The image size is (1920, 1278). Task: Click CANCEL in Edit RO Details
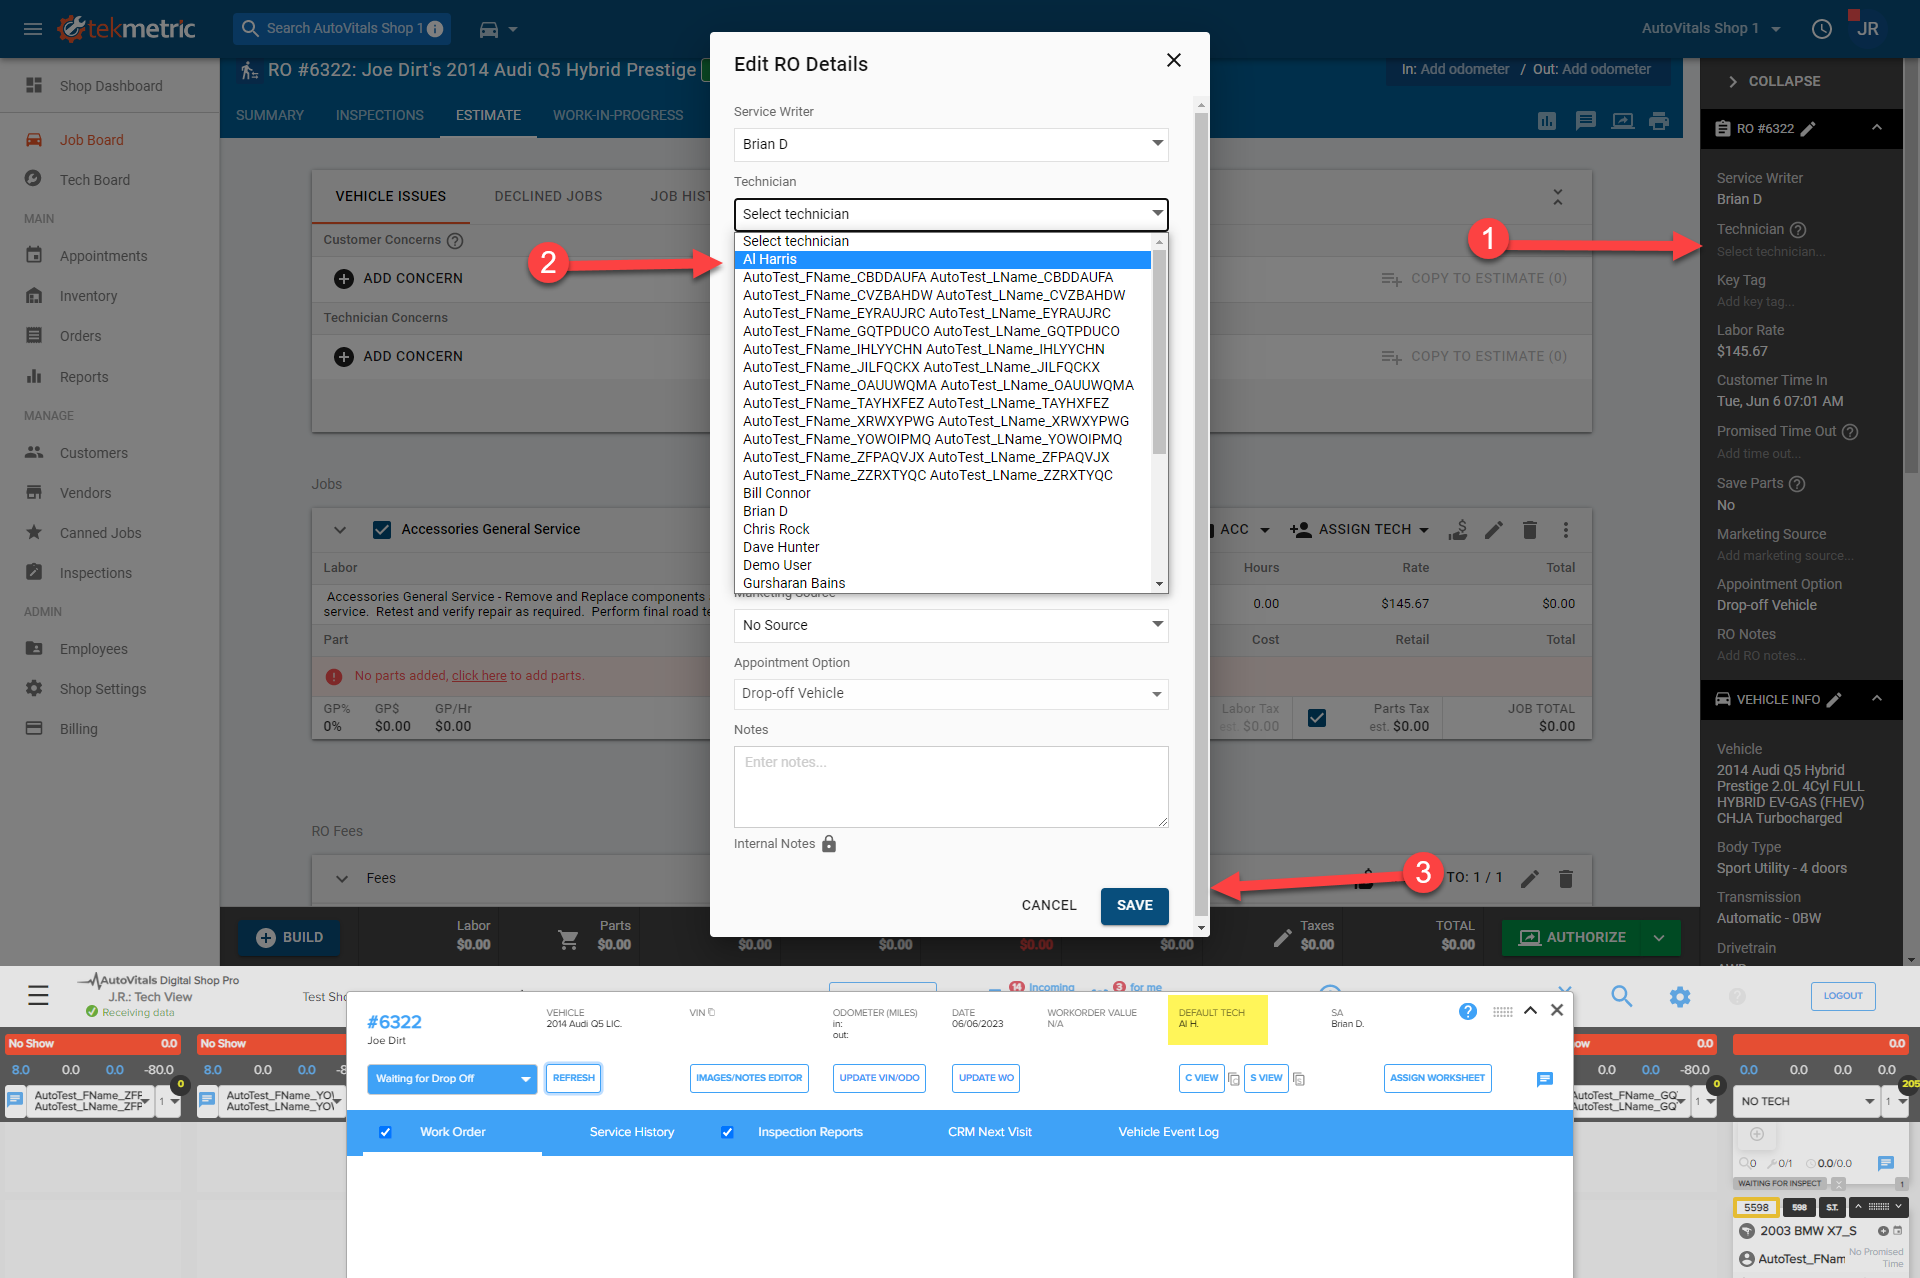click(x=1049, y=906)
